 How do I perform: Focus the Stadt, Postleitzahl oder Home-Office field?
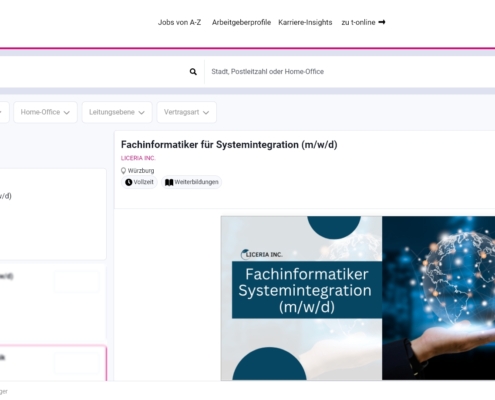click(x=350, y=72)
